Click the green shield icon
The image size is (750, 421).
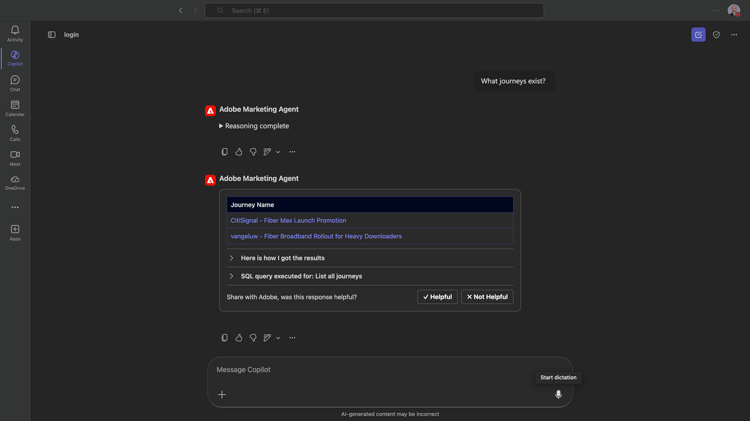click(x=716, y=34)
